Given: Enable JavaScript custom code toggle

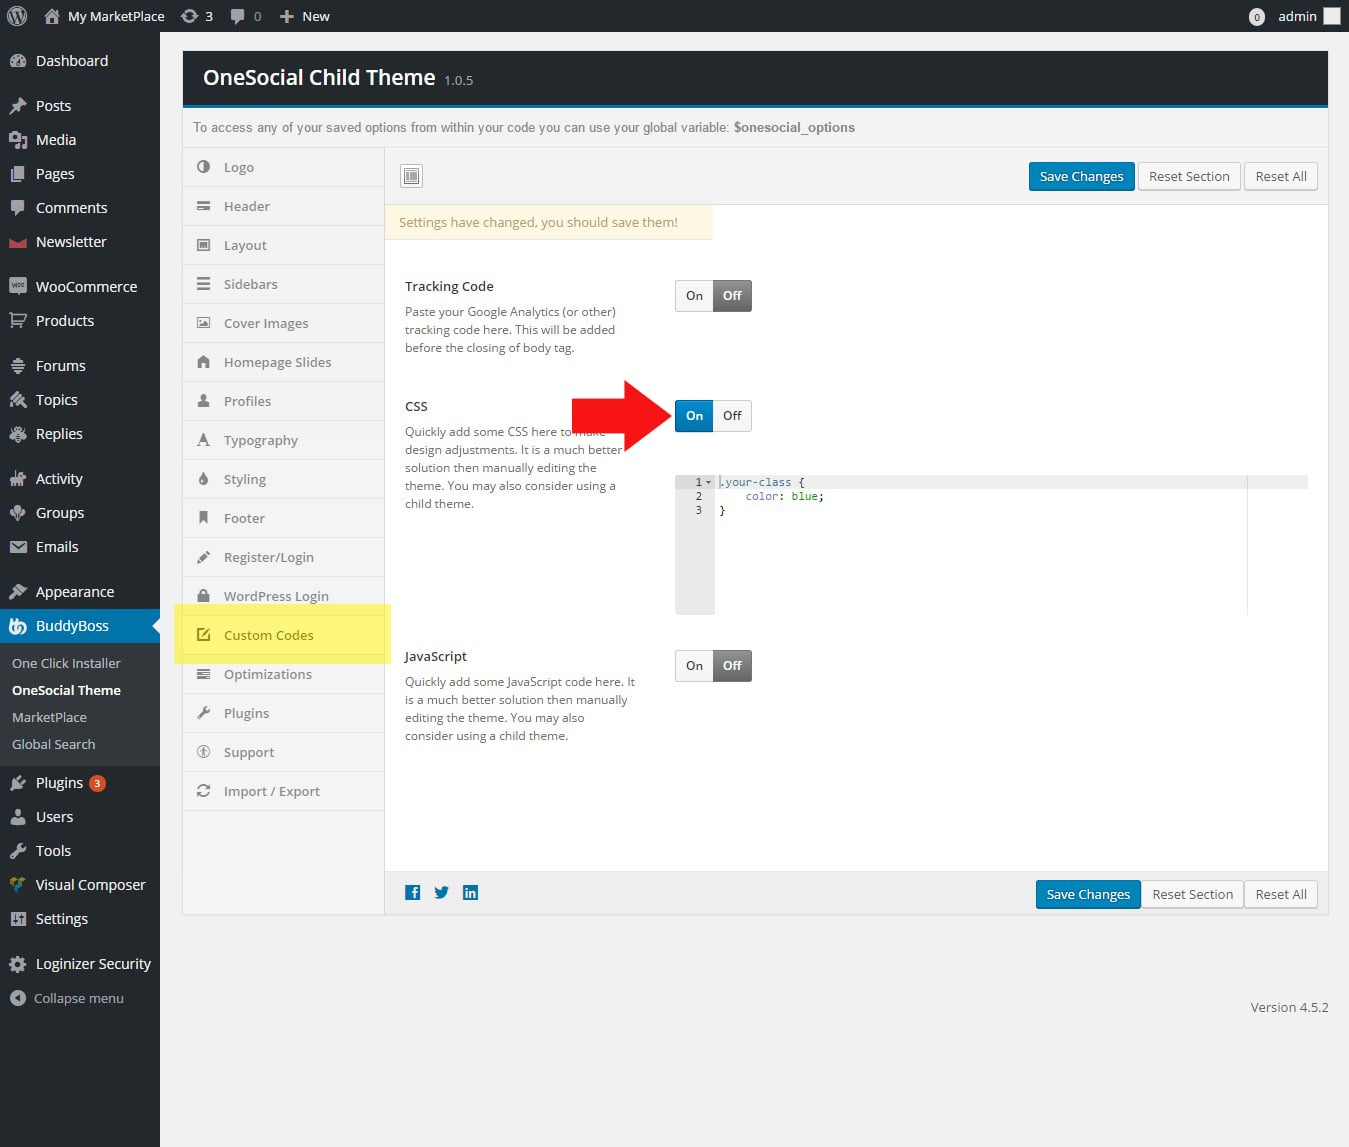Looking at the screenshot, I should (694, 666).
